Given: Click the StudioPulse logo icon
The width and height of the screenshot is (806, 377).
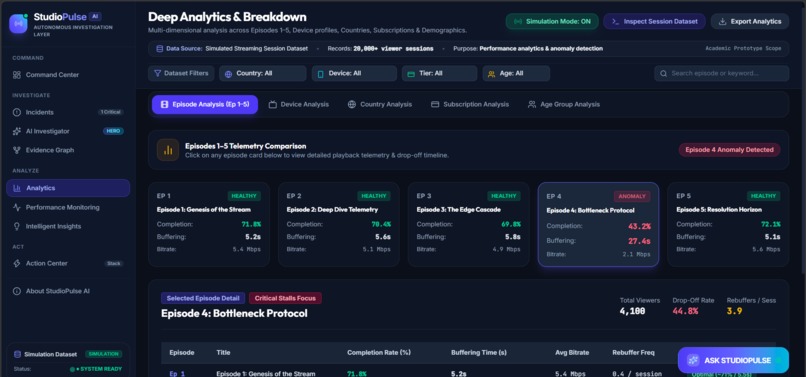Looking at the screenshot, I should pos(19,24).
